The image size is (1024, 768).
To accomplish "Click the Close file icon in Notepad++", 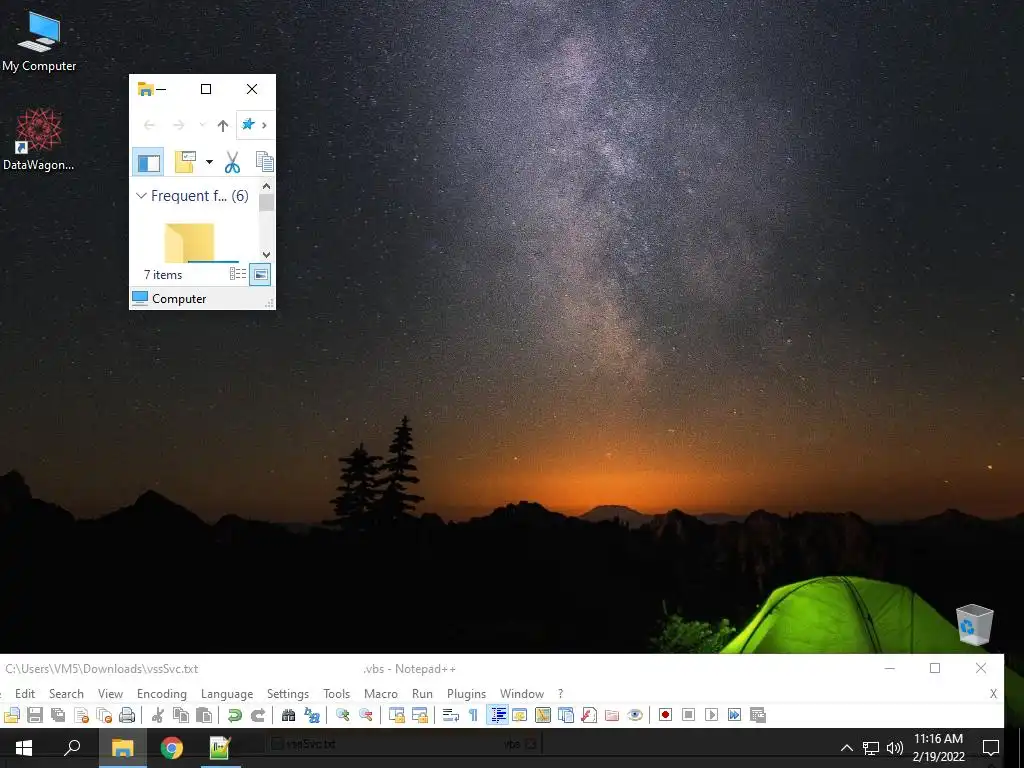I will 82,715.
